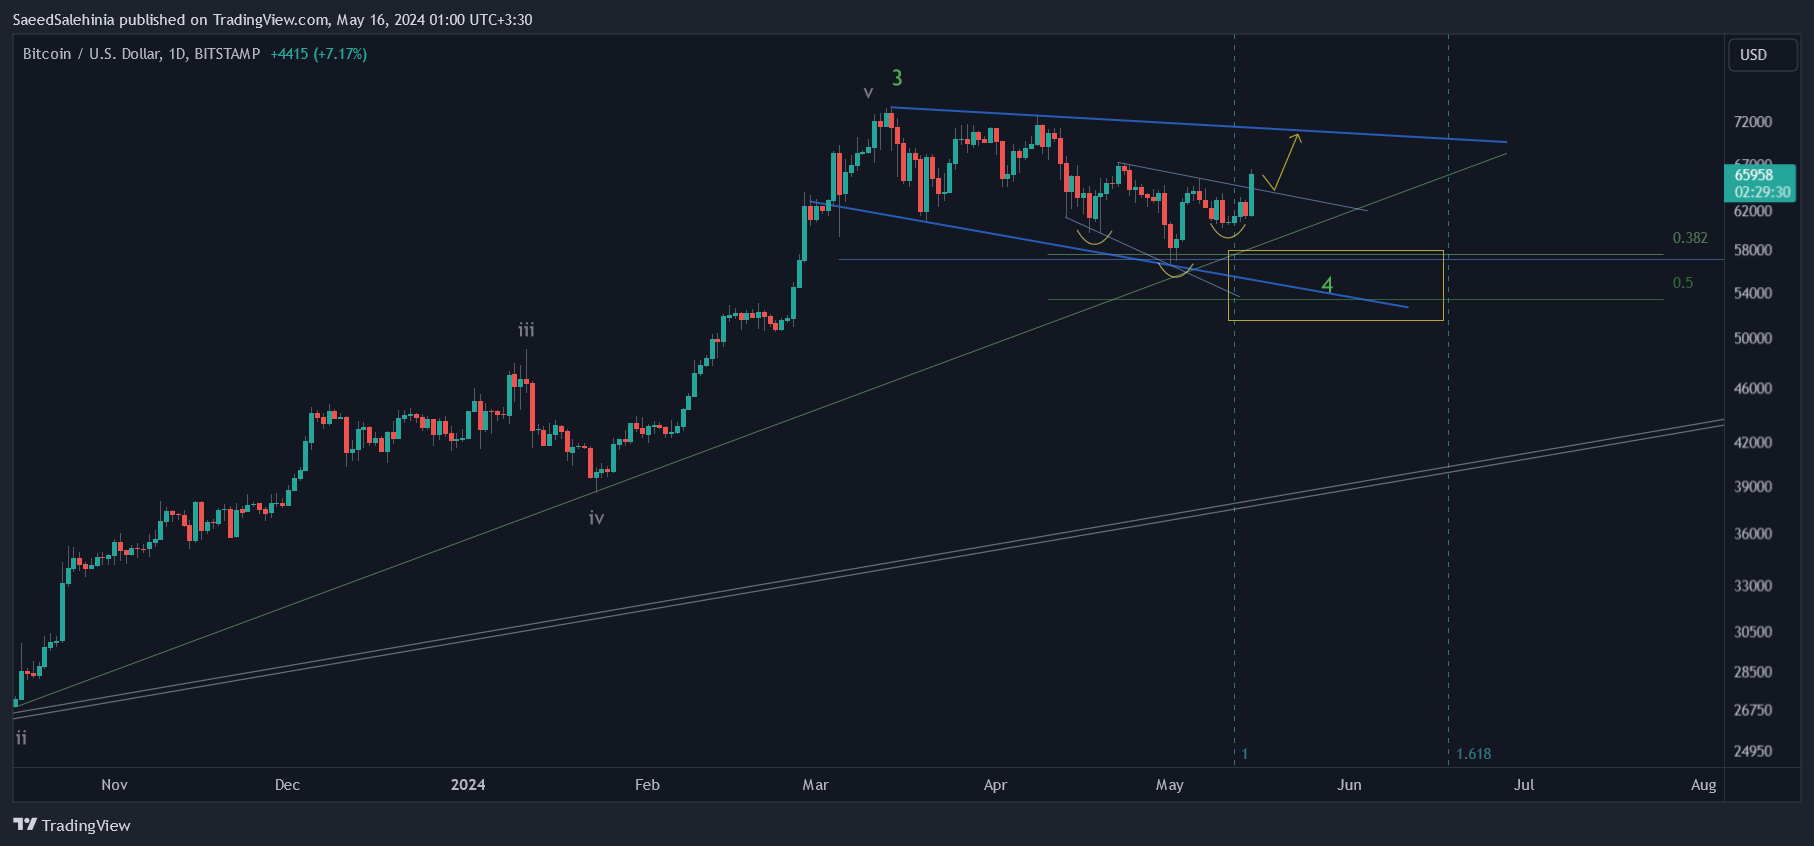Click the SaeedSalehinia published header text

(x=272, y=20)
